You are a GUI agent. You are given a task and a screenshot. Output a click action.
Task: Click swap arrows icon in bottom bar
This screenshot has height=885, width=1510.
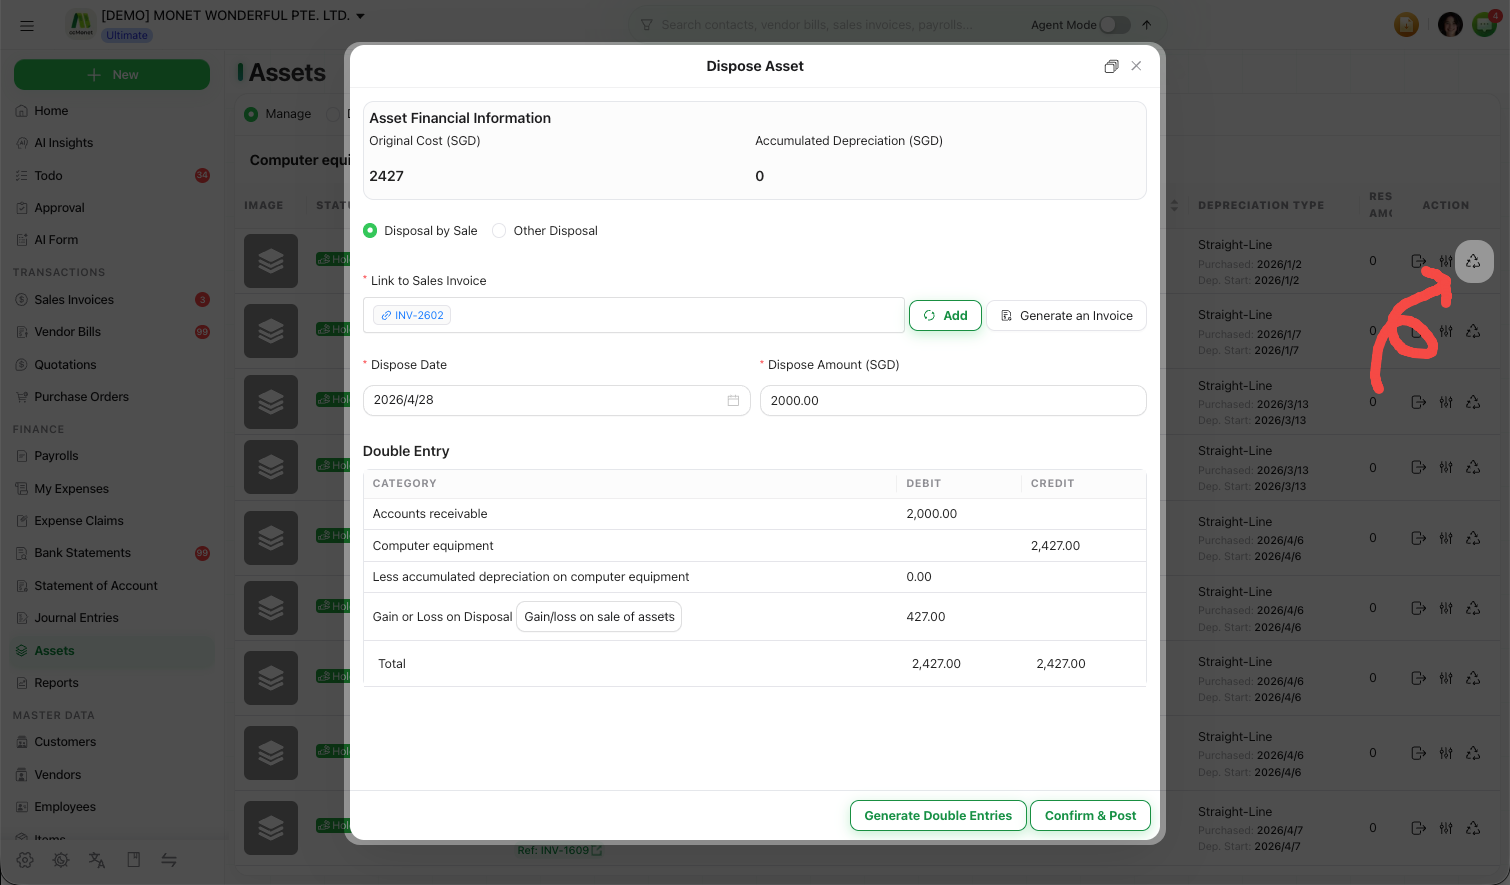tap(169, 860)
